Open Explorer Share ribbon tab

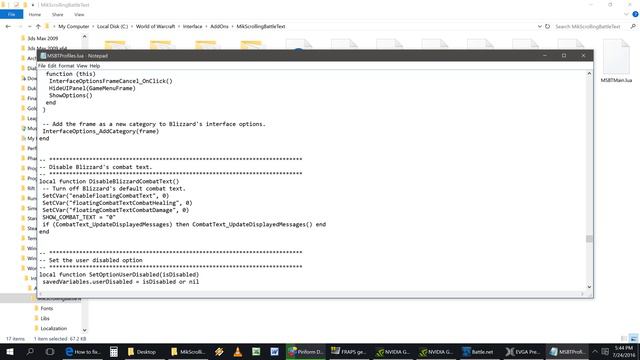(58, 14)
